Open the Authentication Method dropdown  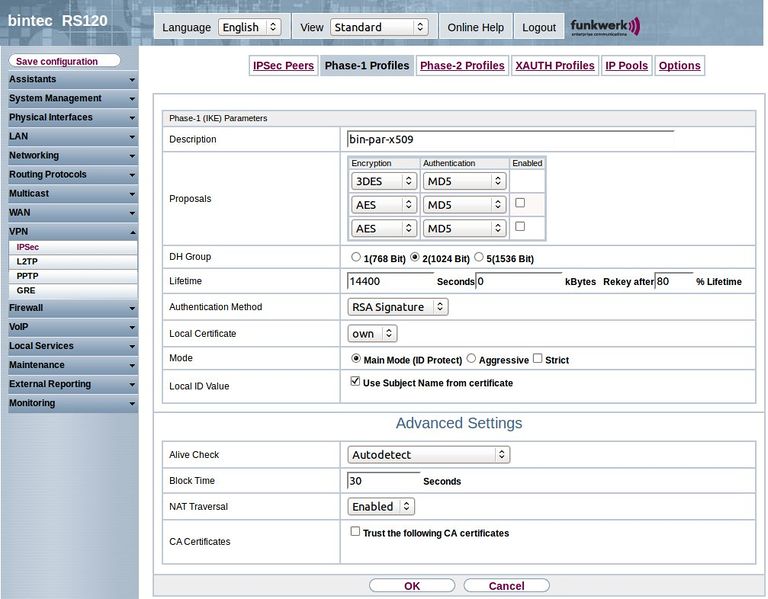[x=397, y=307]
